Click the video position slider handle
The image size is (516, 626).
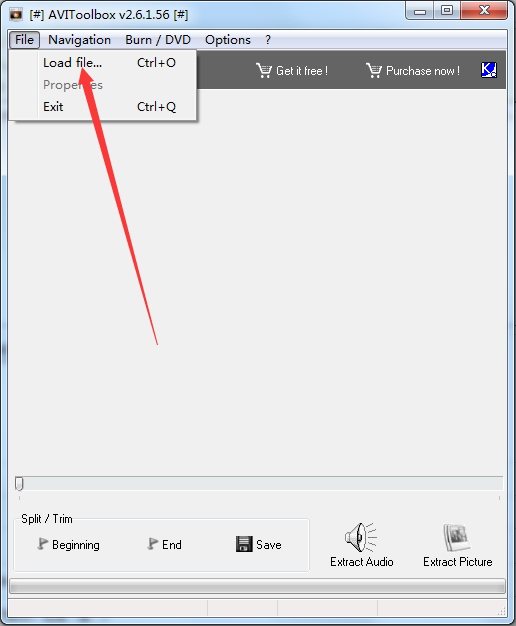pyautogui.click(x=19, y=483)
